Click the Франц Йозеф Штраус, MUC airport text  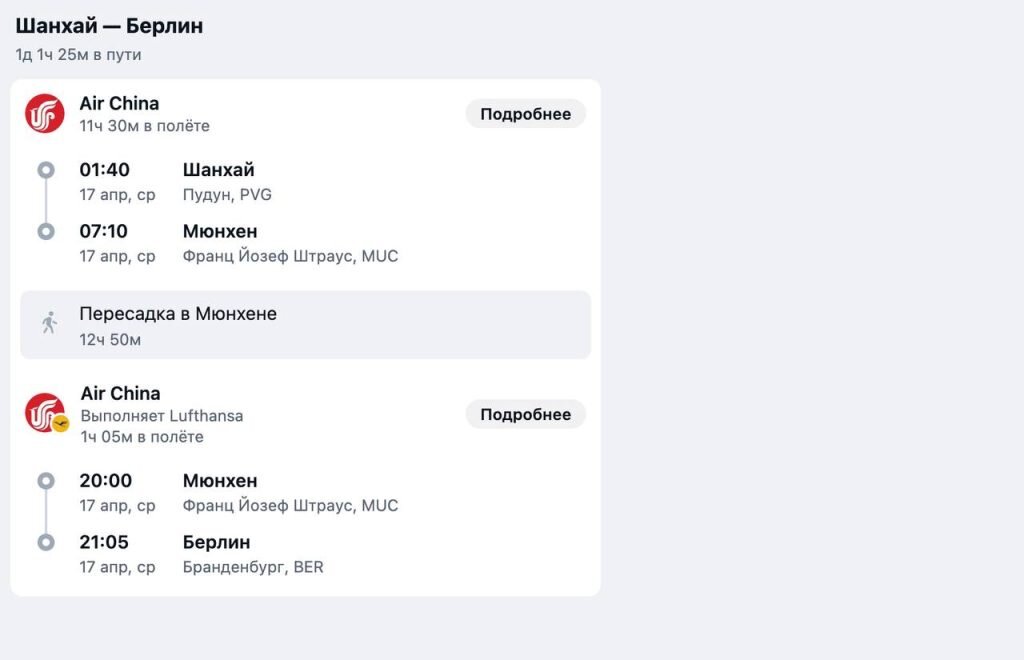click(290, 256)
